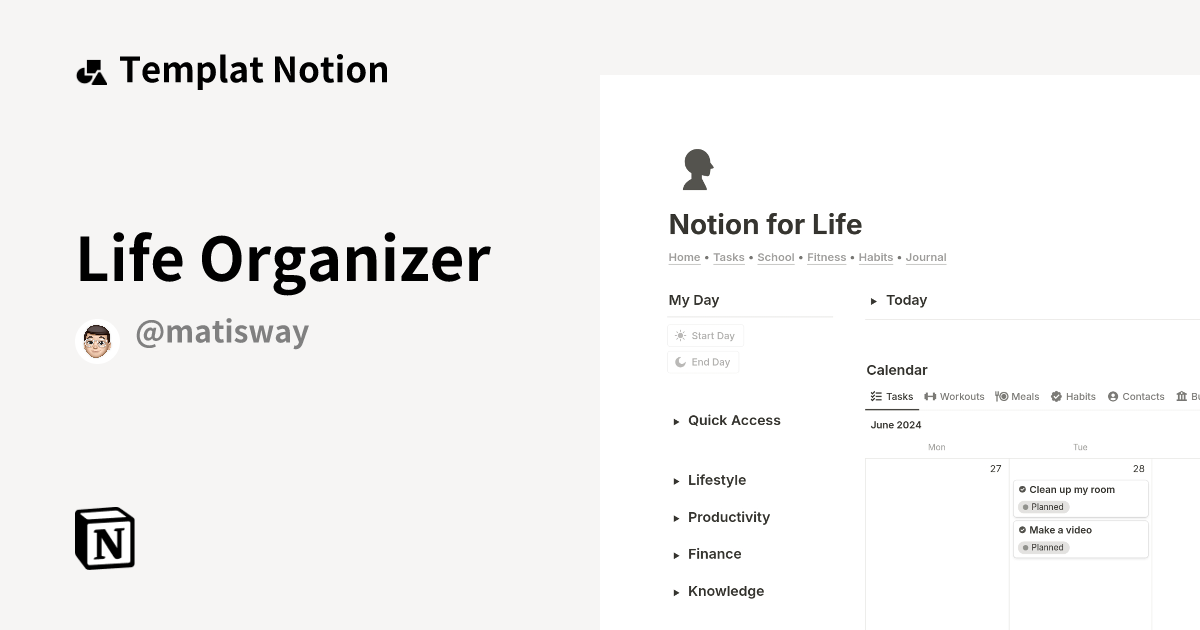Open Contacts via the person icon
The image size is (1200, 630).
pyautogui.click(x=1114, y=396)
